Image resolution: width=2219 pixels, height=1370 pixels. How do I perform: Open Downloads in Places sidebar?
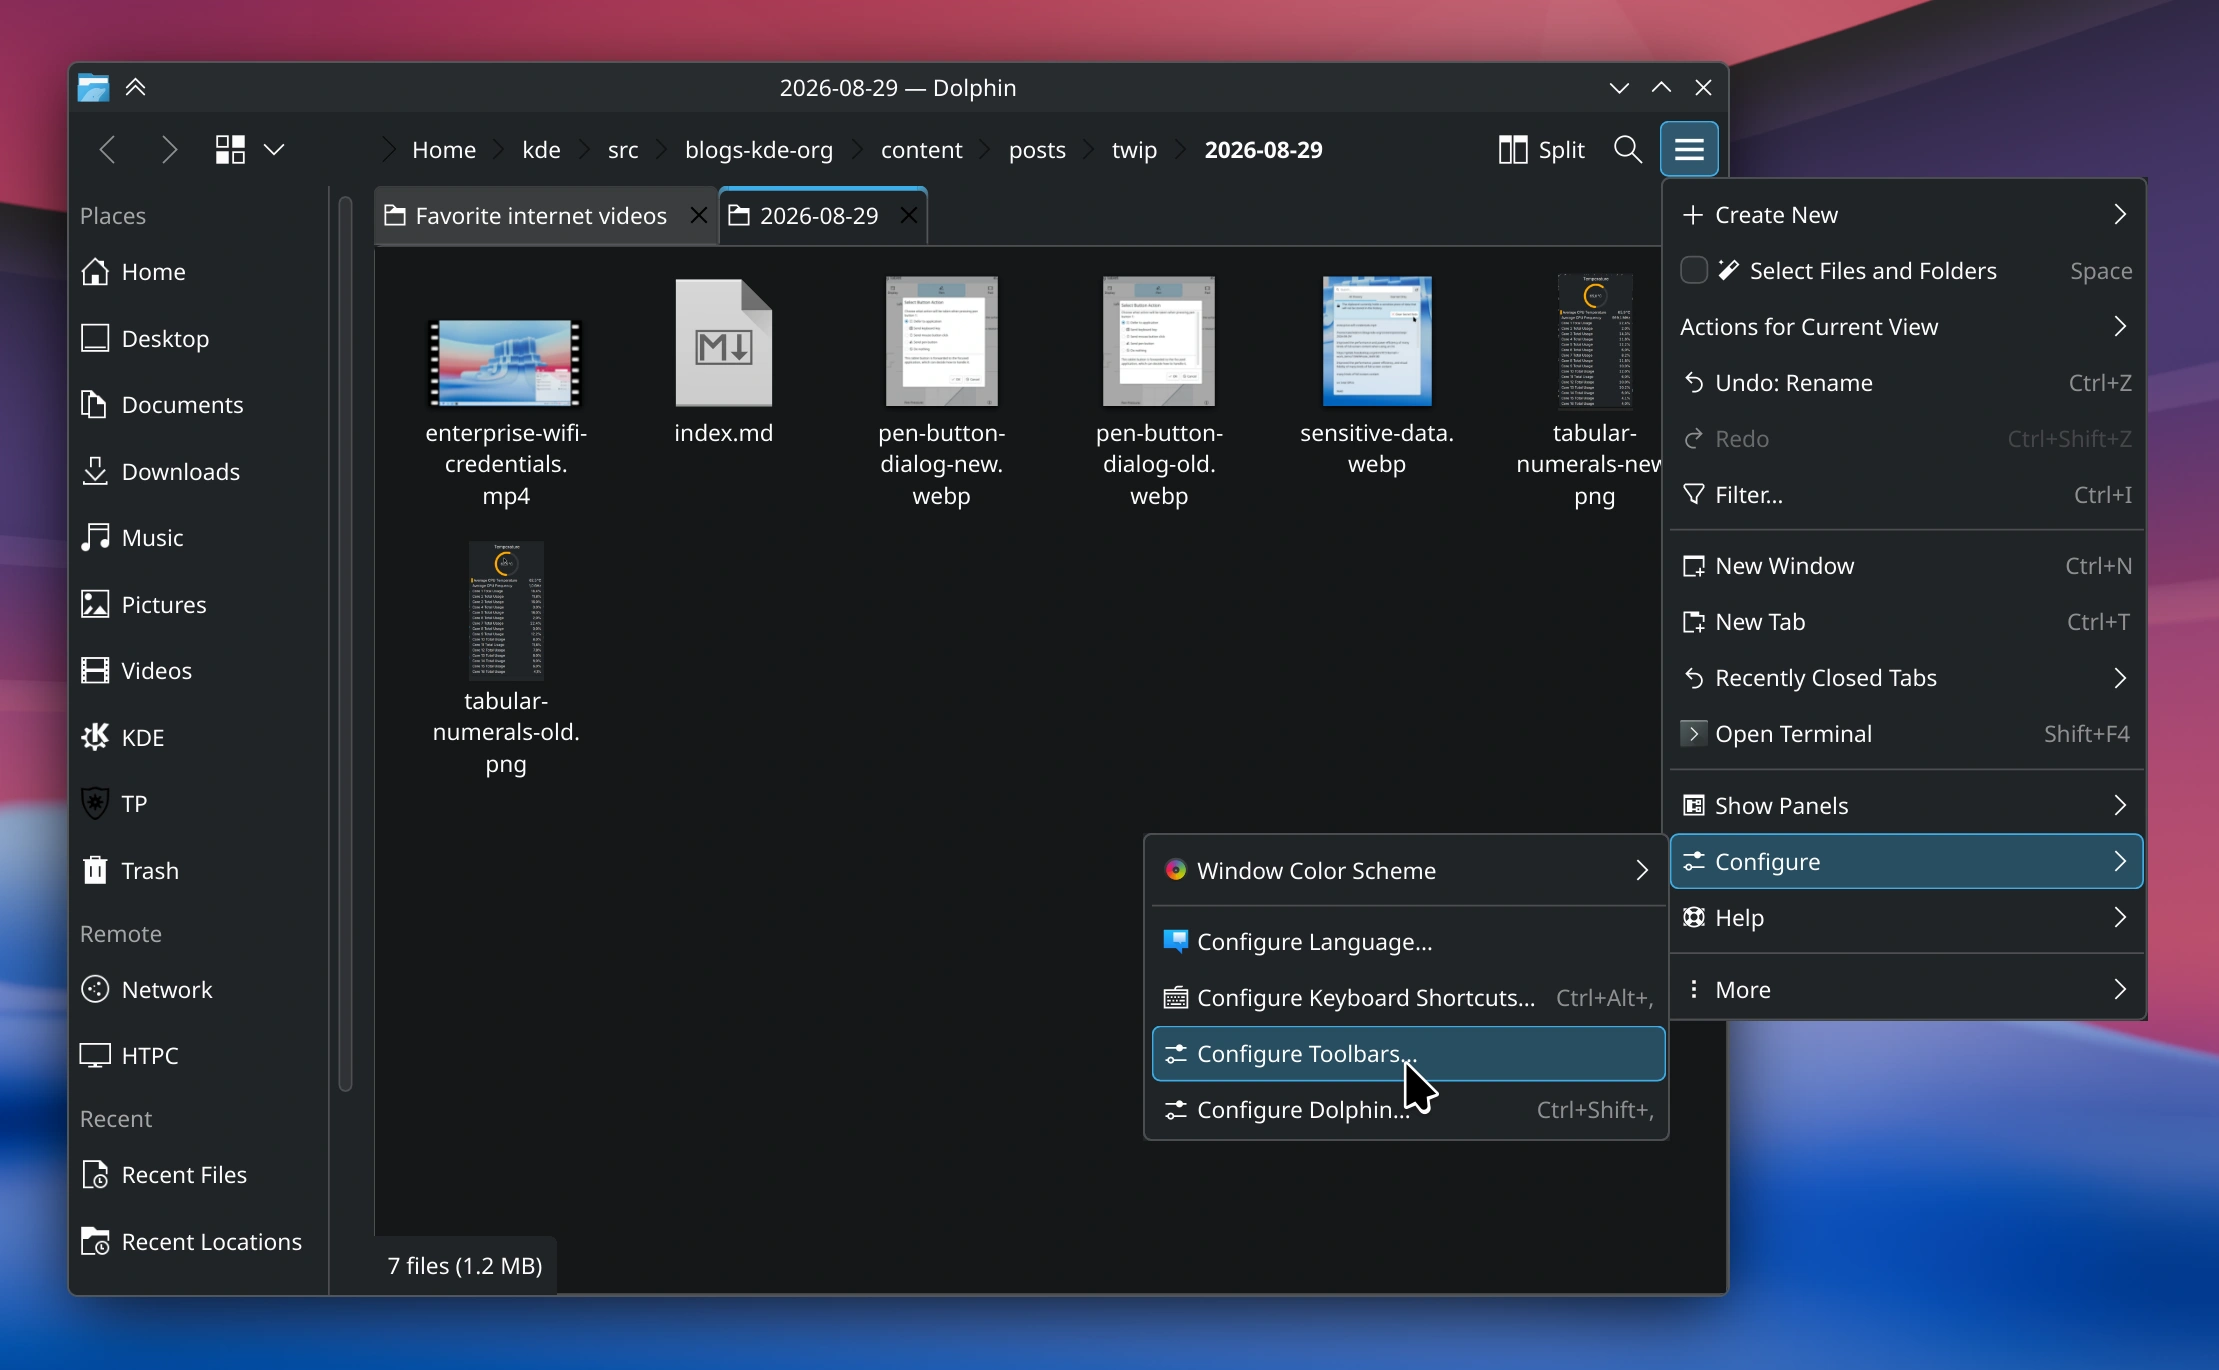pos(198,471)
